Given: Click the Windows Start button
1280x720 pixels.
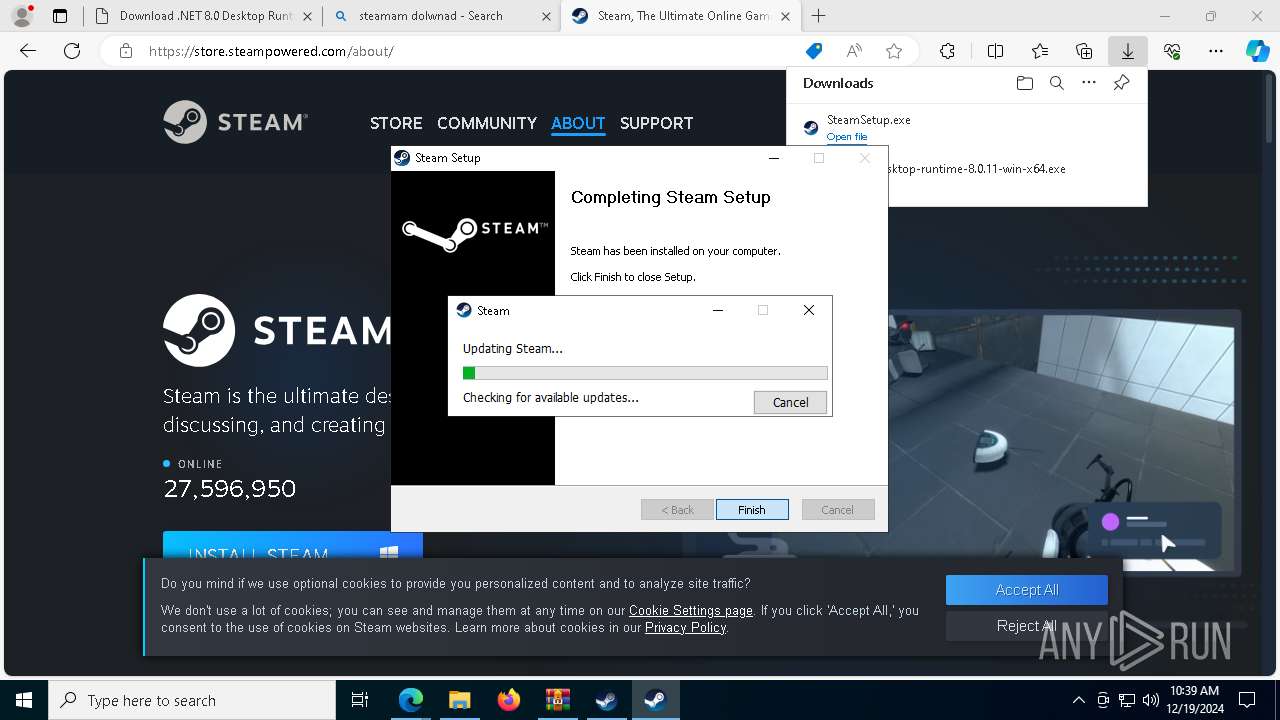Looking at the screenshot, I should tap(24, 700).
